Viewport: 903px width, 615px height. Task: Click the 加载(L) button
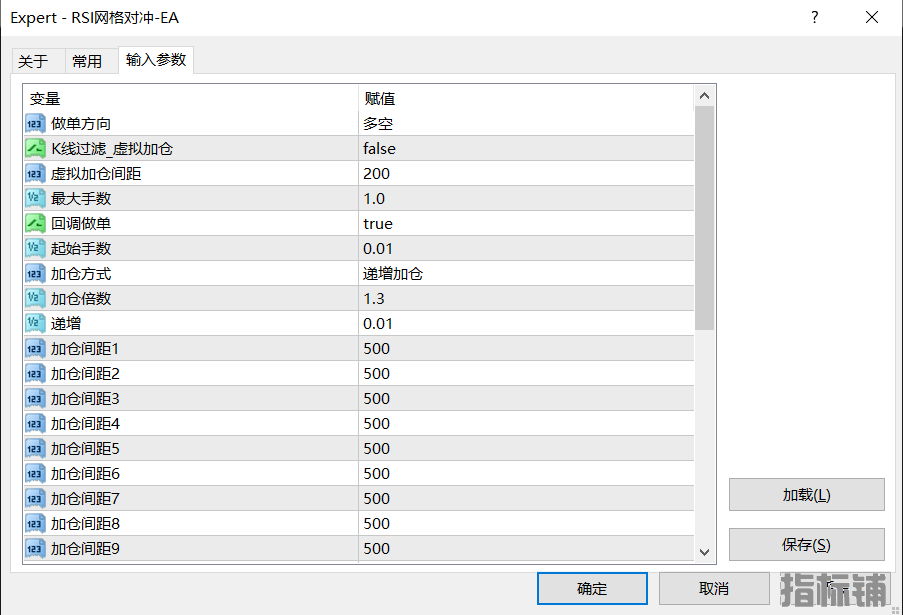pyautogui.click(x=806, y=495)
